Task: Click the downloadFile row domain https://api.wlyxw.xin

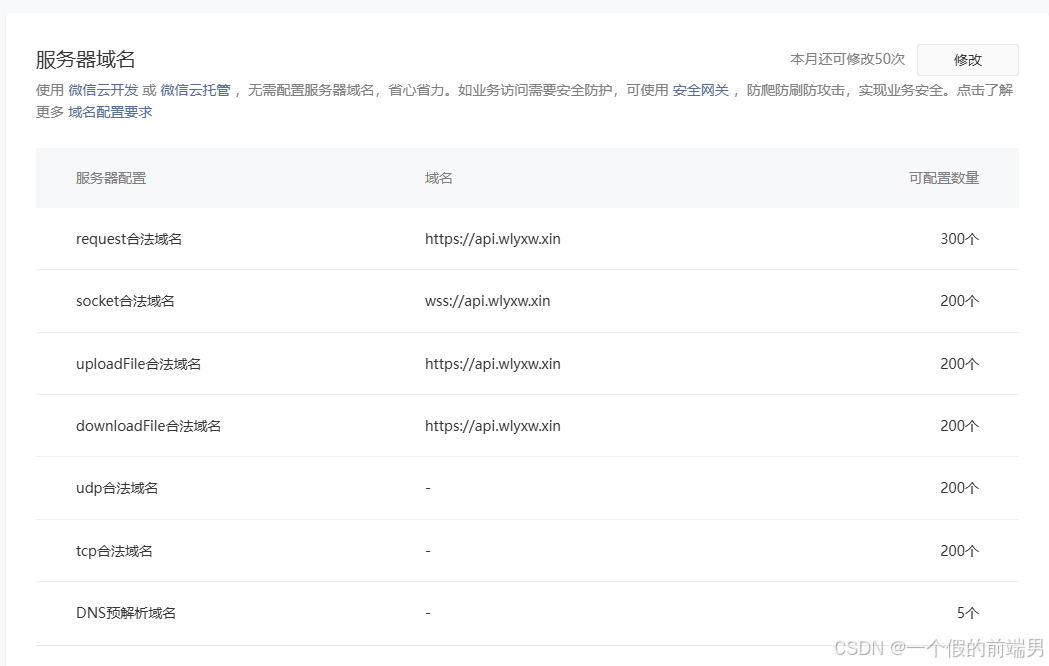Action: click(x=492, y=427)
